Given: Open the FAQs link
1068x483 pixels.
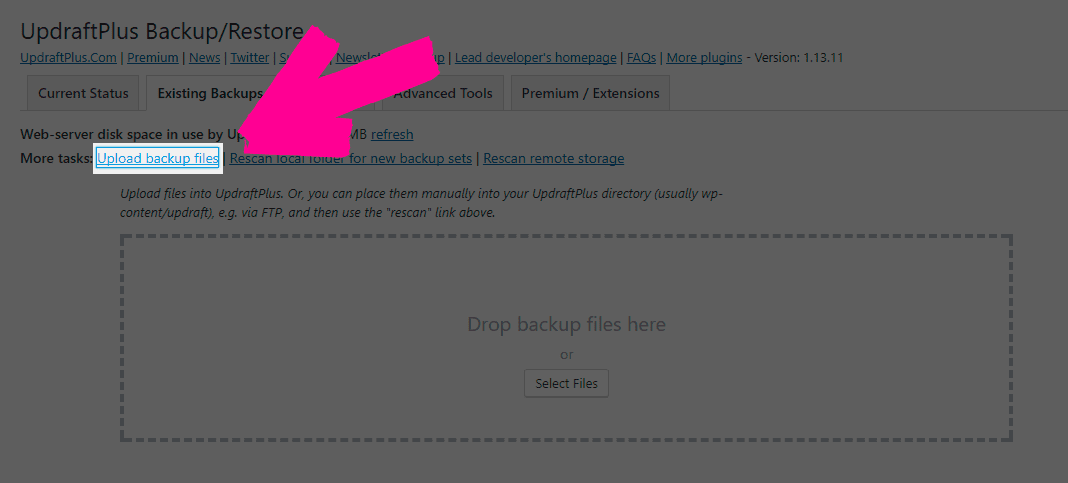Looking at the screenshot, I should point(641,58).
